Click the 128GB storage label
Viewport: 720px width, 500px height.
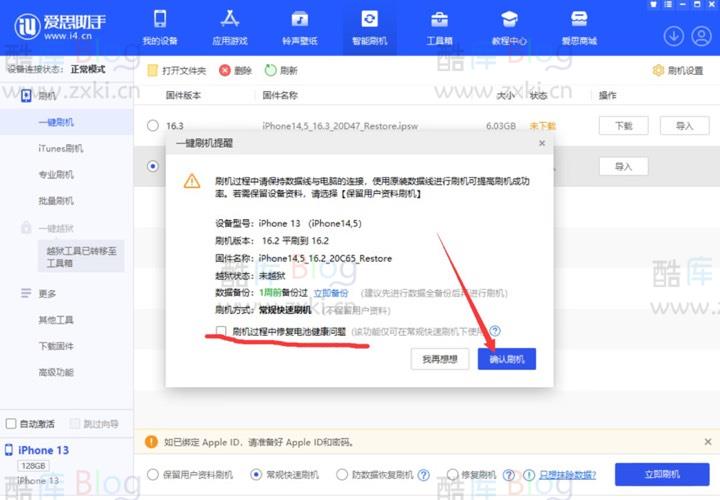pyautogui.click(x=33, y=466)
